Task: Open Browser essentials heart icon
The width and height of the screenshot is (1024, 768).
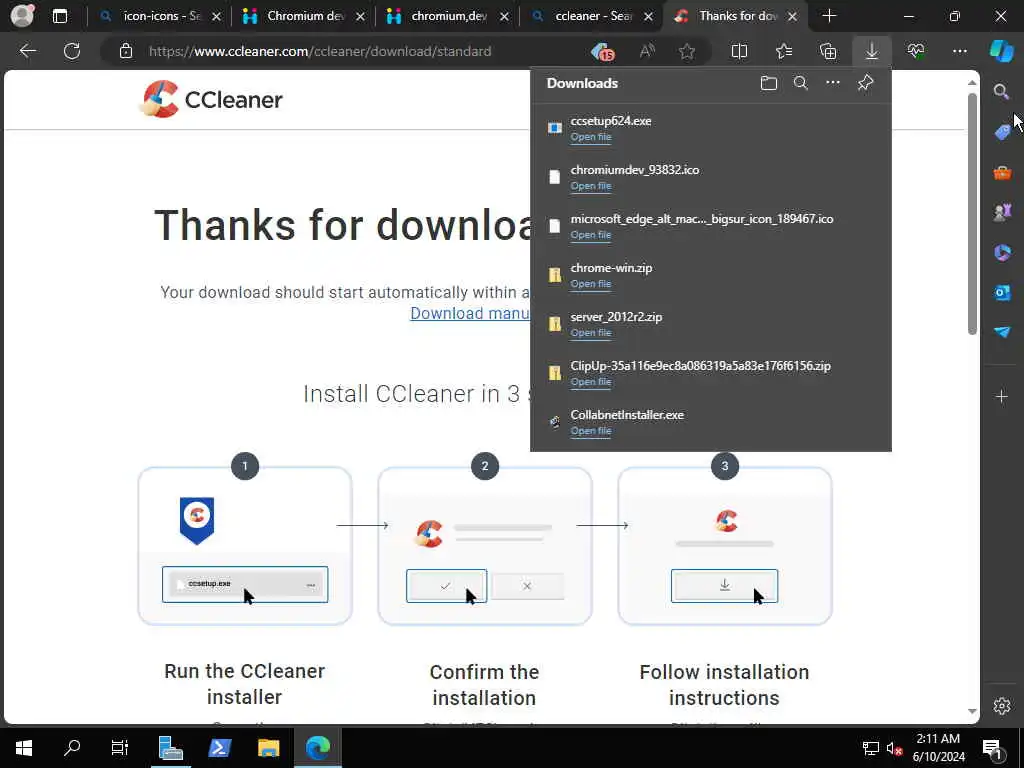Action: pyautogui.click(x=916, y=51)
